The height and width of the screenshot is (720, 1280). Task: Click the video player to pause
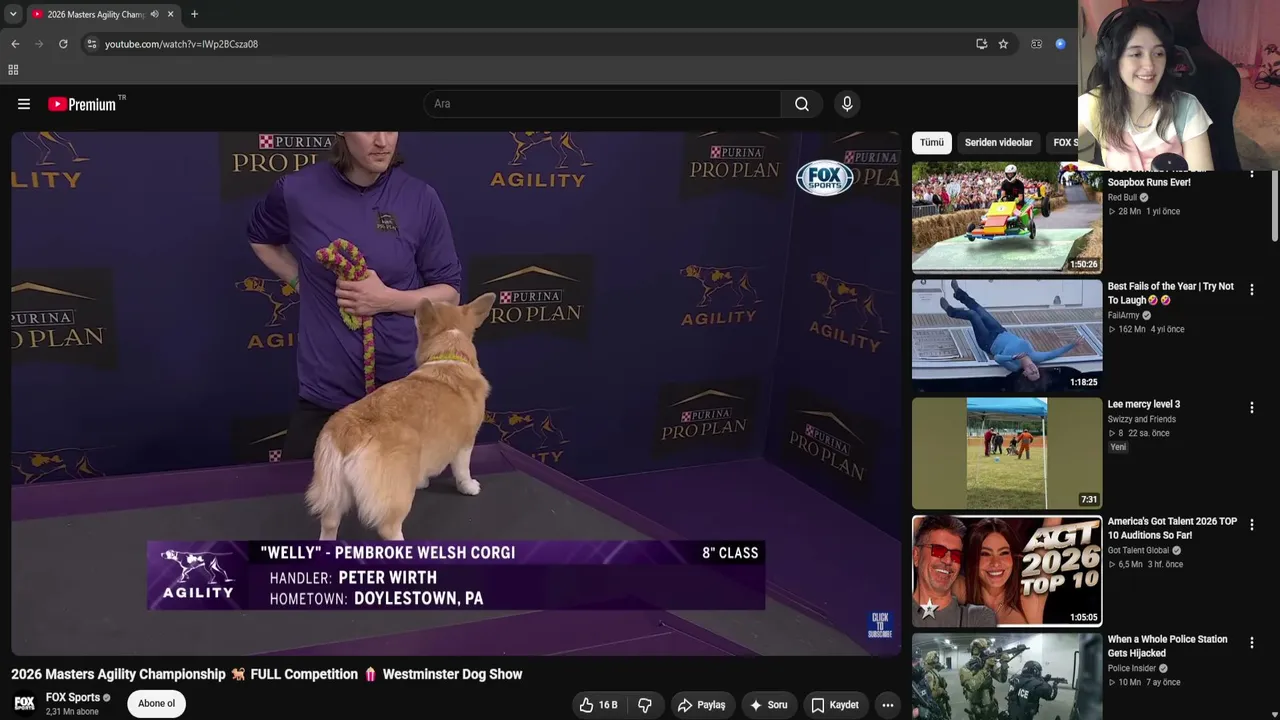pyautogui.click(x=456, y=394)
